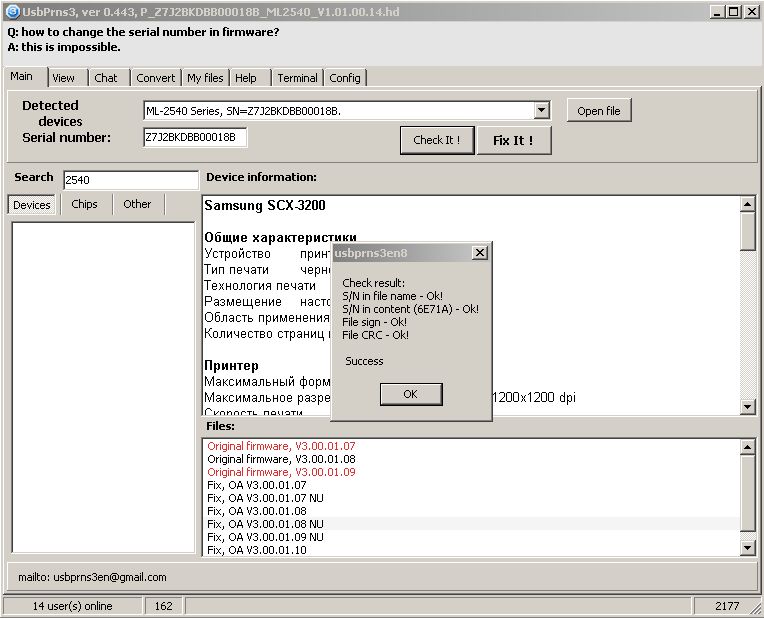Click the 162 status bar cell
This screenshot has height=618, width=764.
[163, 606]
